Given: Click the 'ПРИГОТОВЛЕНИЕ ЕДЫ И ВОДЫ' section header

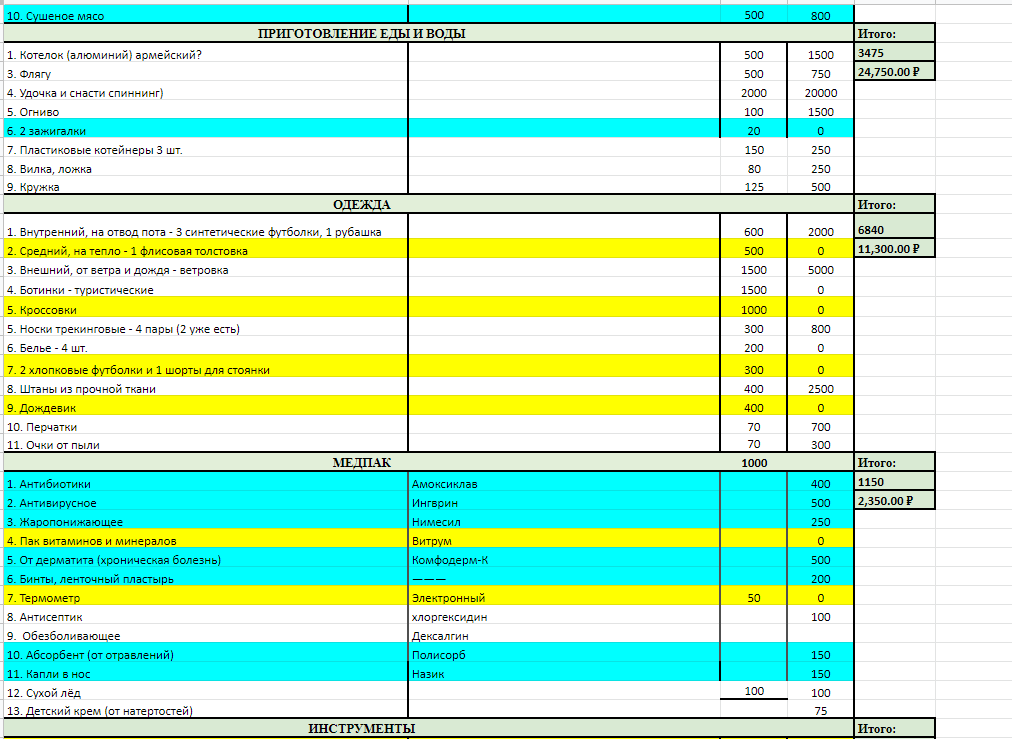Looking at the screenshot, I should [x=361, y=34].
